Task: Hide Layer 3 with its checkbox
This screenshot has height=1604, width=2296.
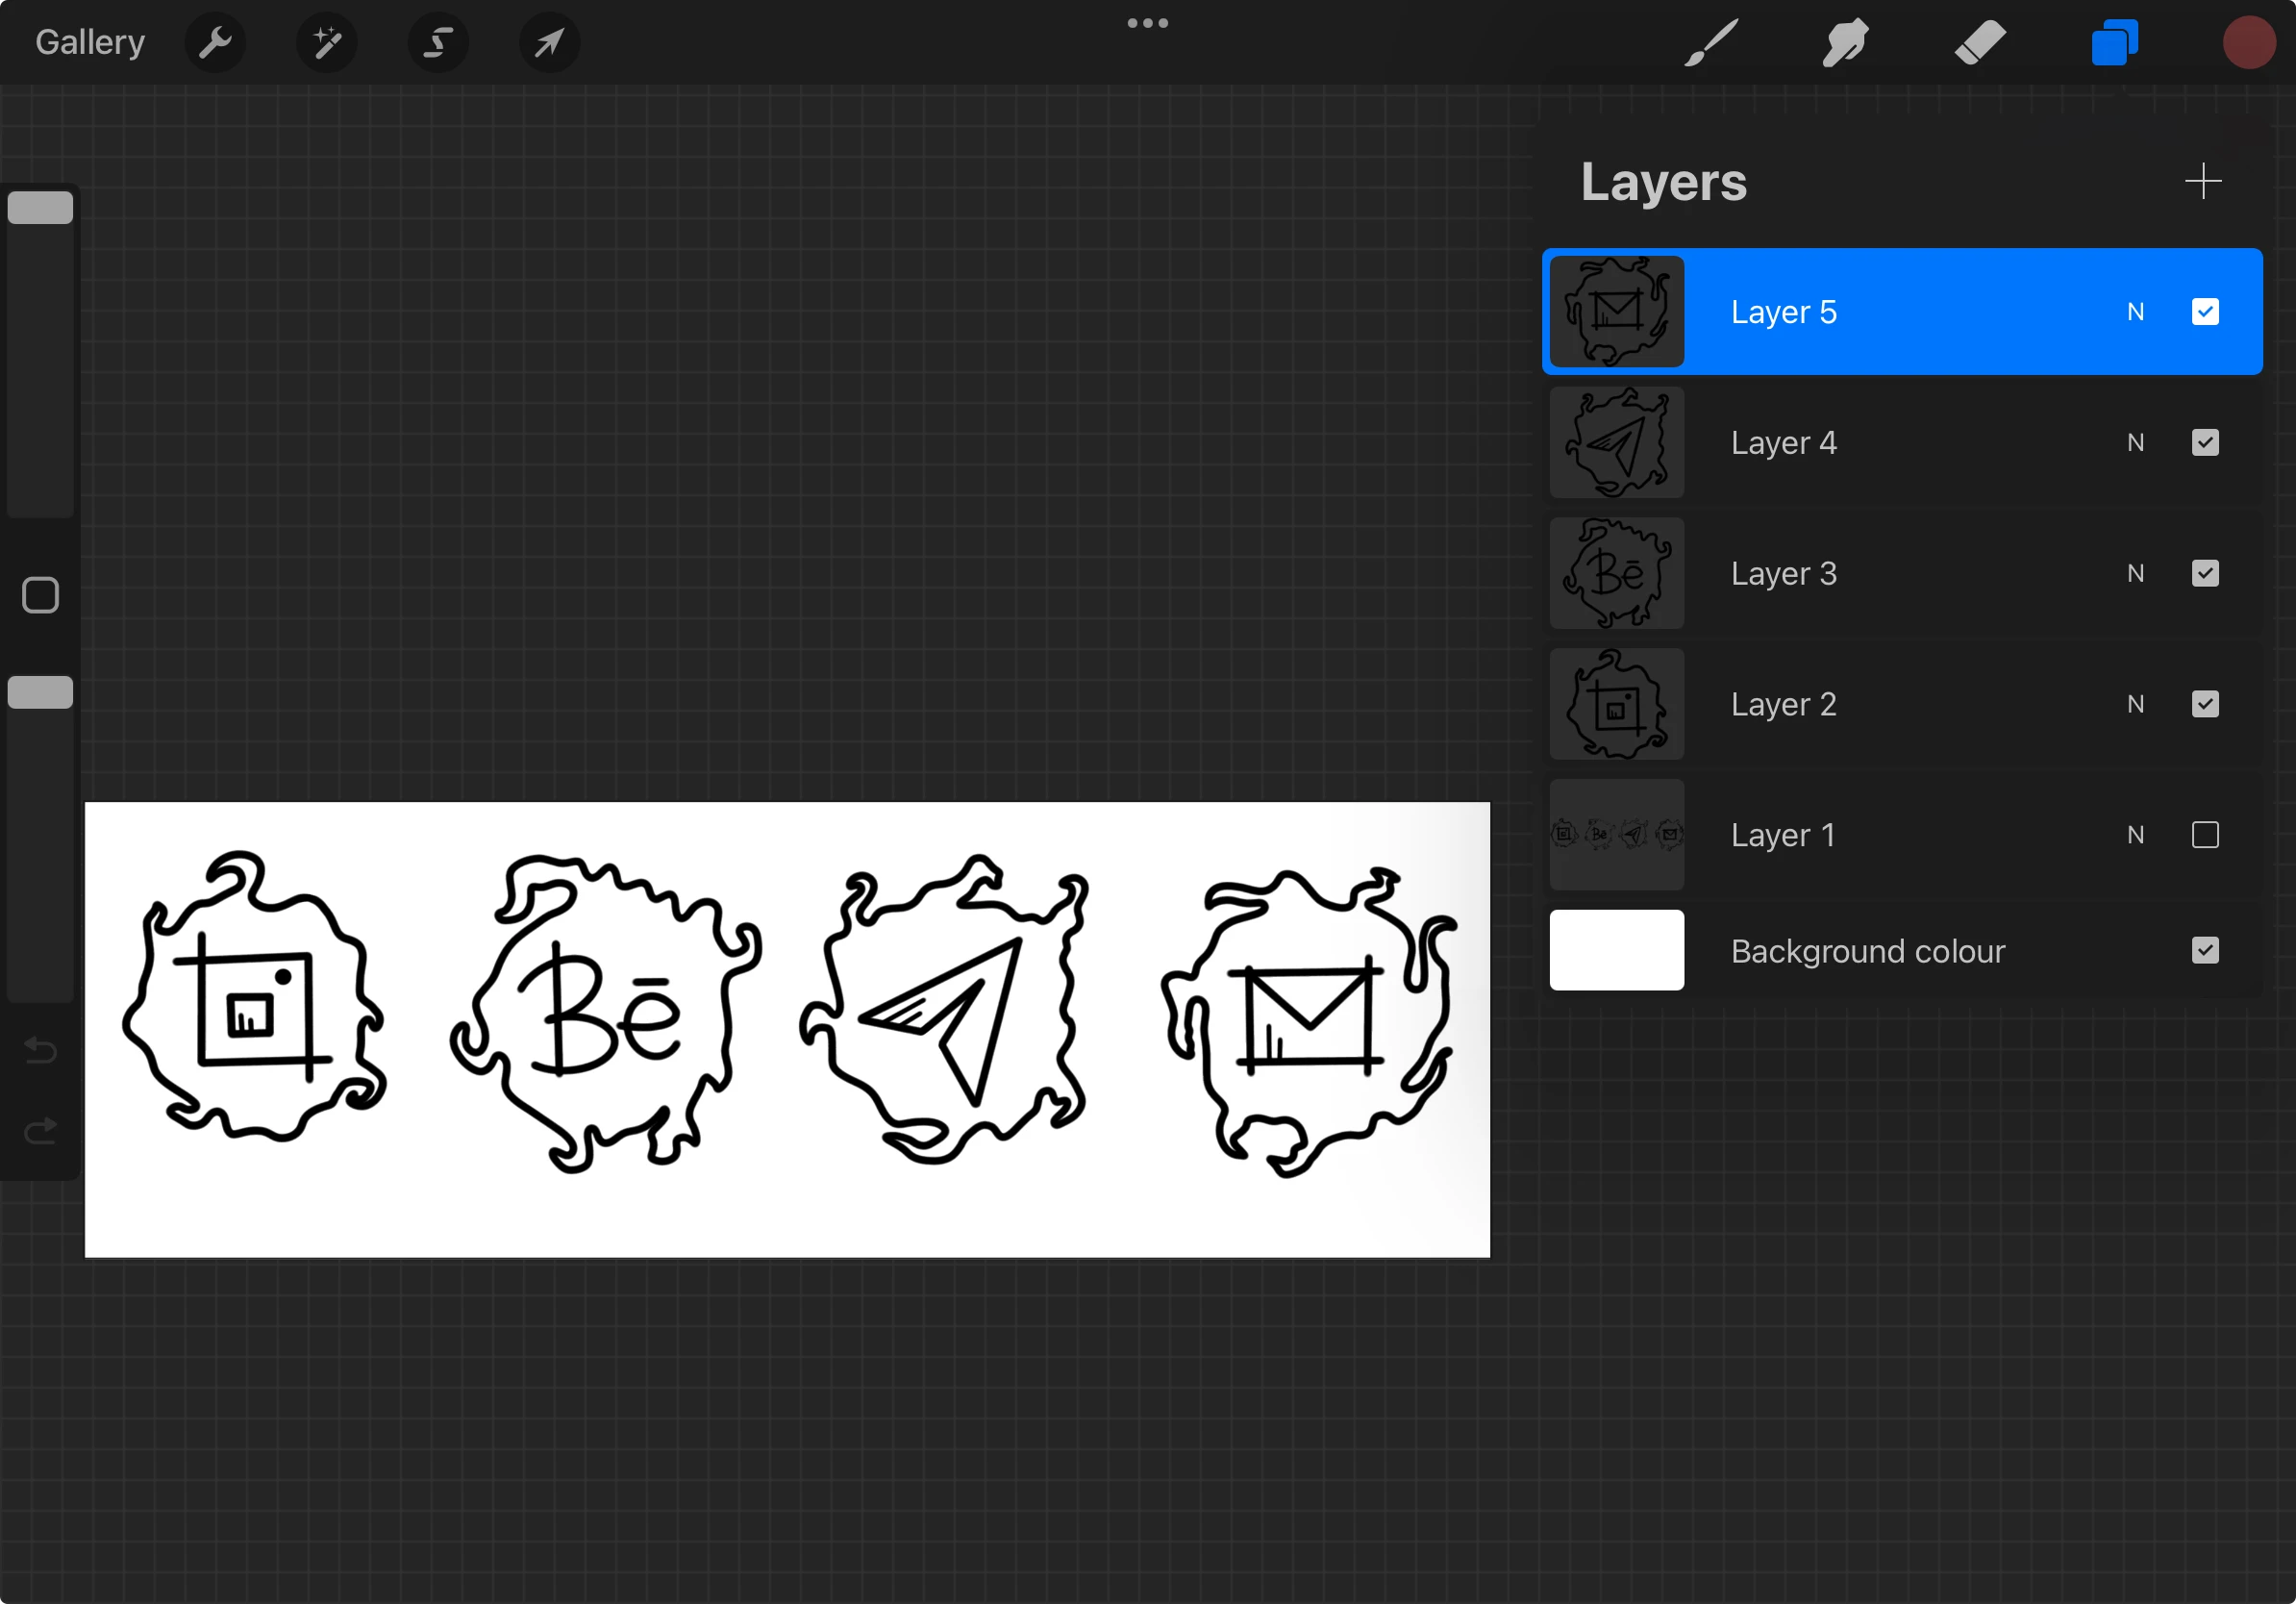Action: coord(2205,573)
